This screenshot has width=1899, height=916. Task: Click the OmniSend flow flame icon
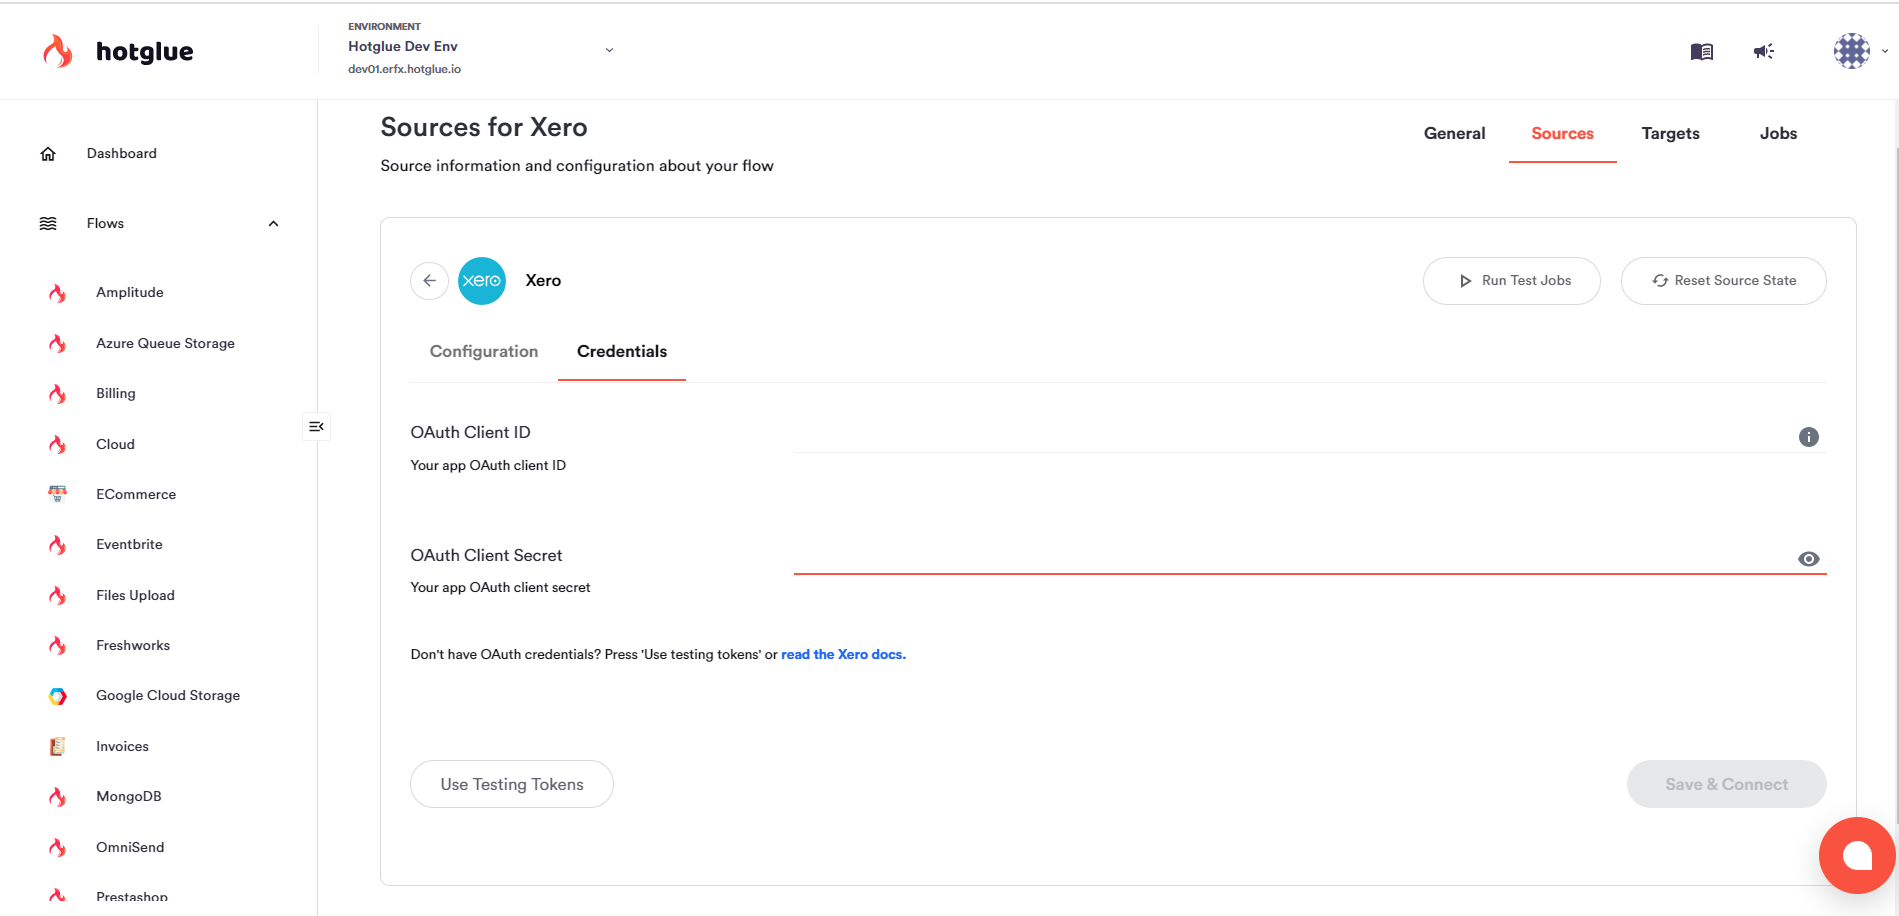pos(58,848)
